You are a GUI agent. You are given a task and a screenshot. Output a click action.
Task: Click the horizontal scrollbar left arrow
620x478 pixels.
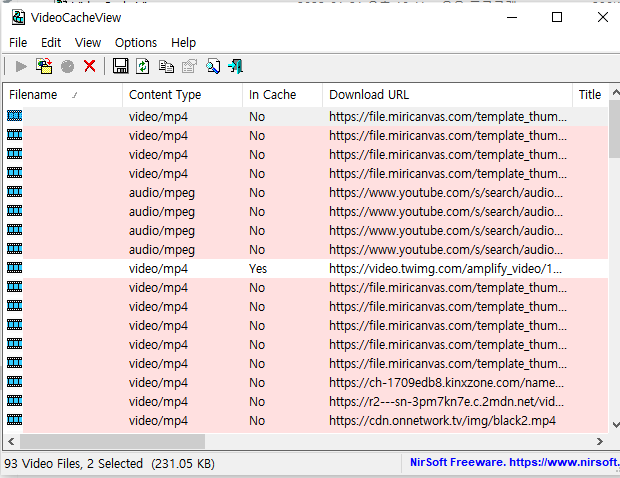coord(11,441)
